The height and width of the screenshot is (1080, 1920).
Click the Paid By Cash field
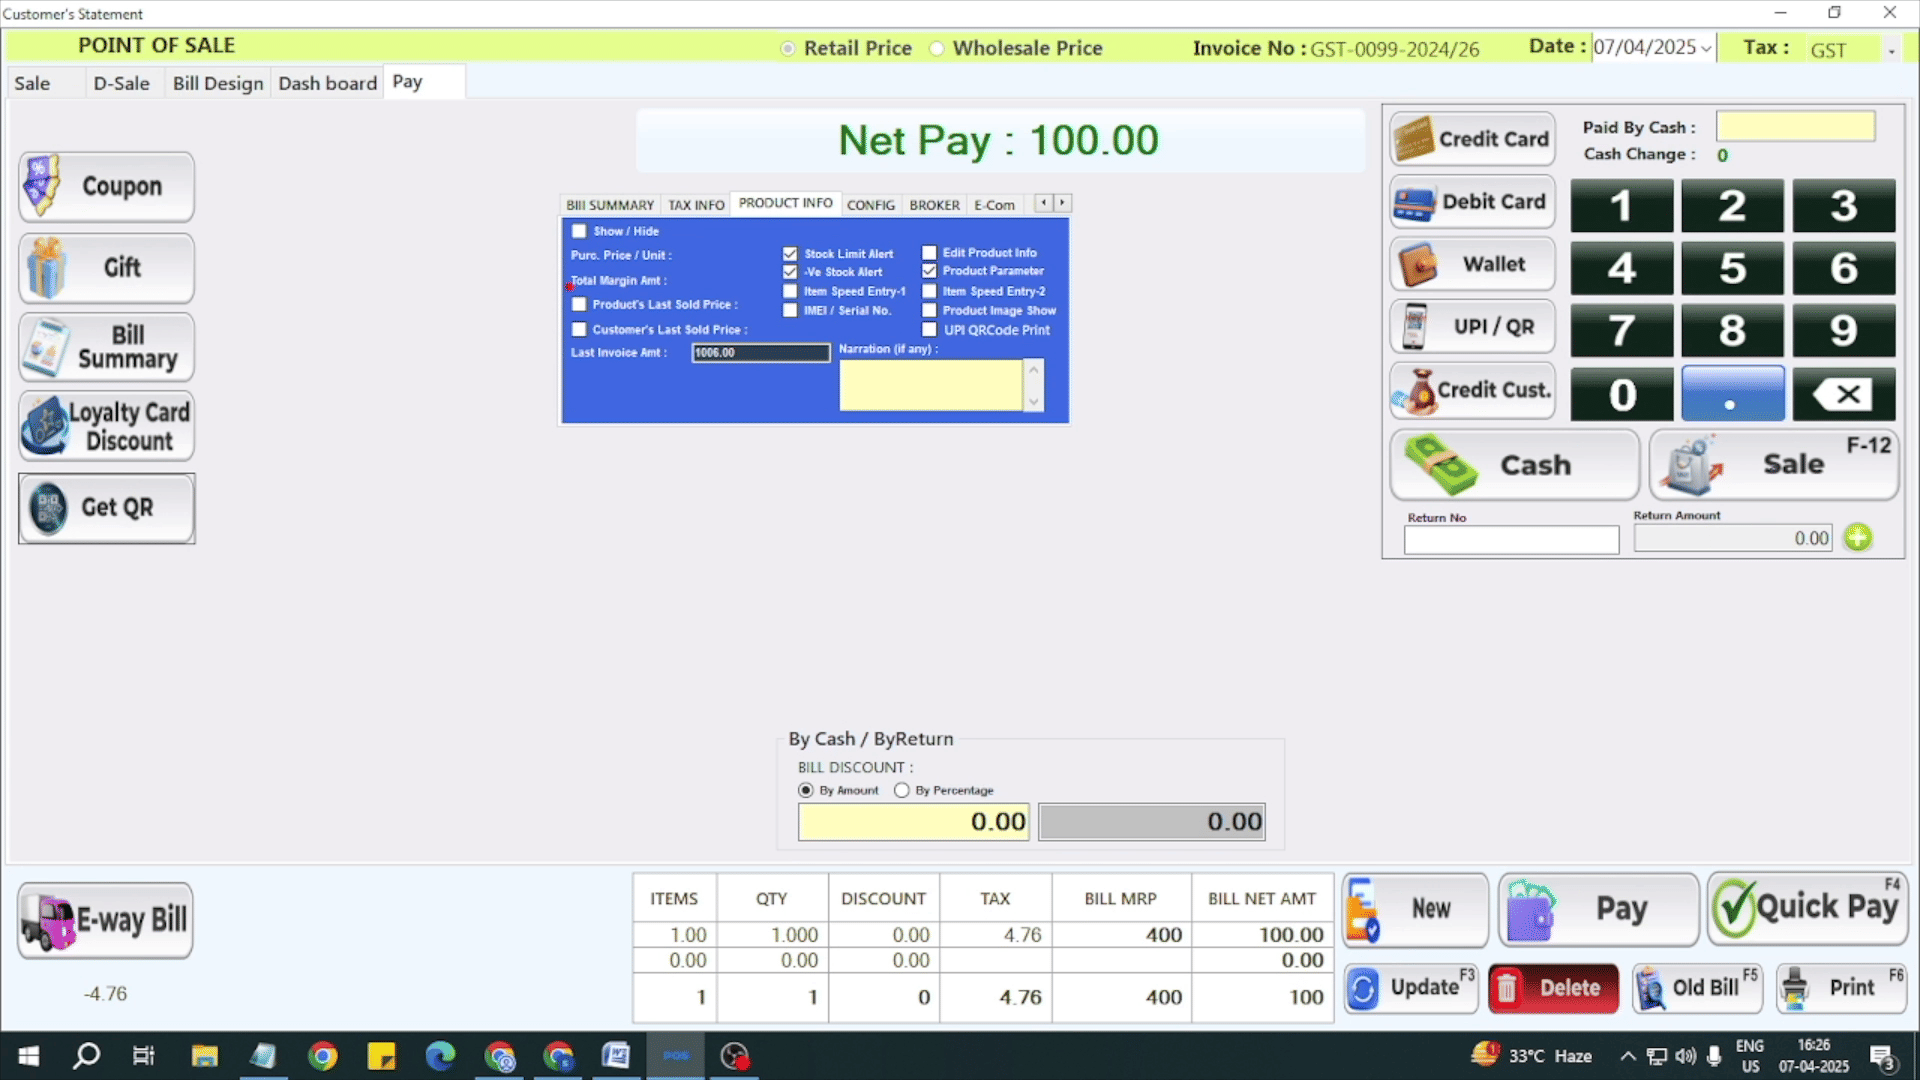(1795, 127)
